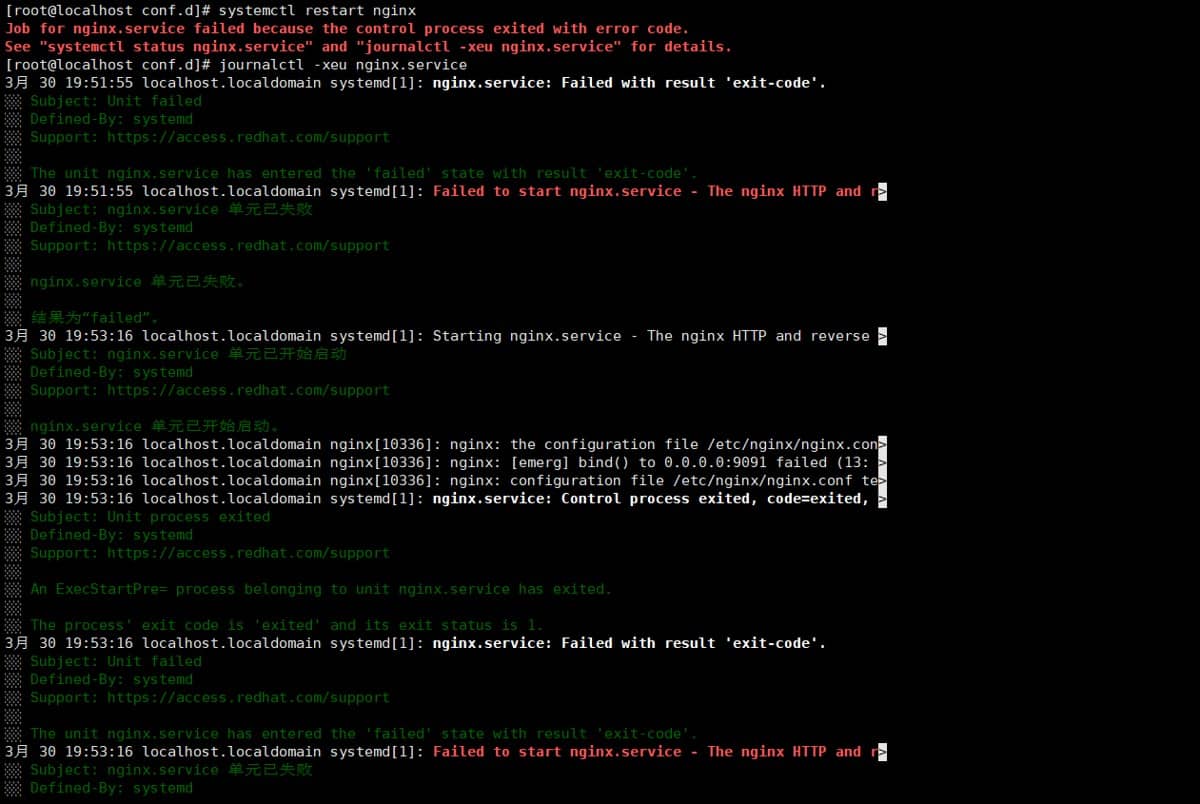
Task: Click the truncation arrow ending the bind() line
Action: [882, 462]
